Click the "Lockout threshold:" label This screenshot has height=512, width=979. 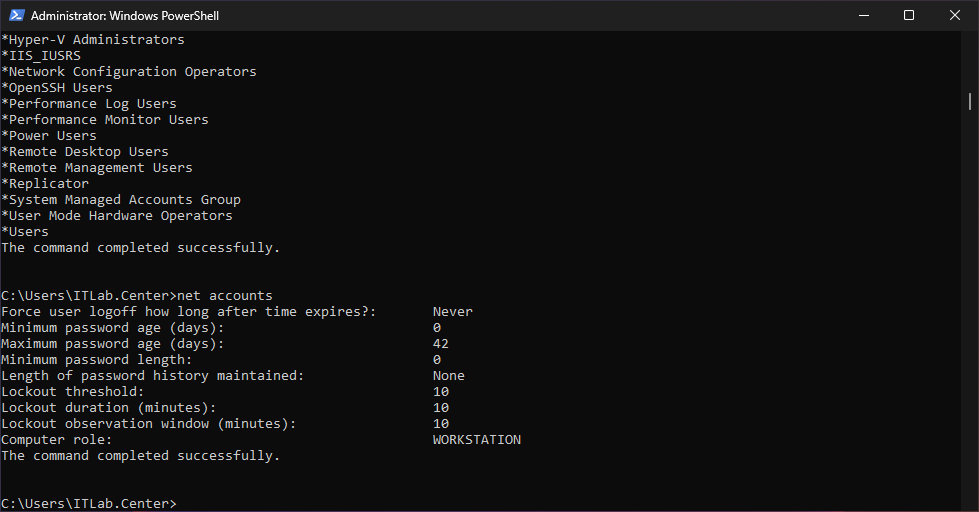click(x=73, y=392)
